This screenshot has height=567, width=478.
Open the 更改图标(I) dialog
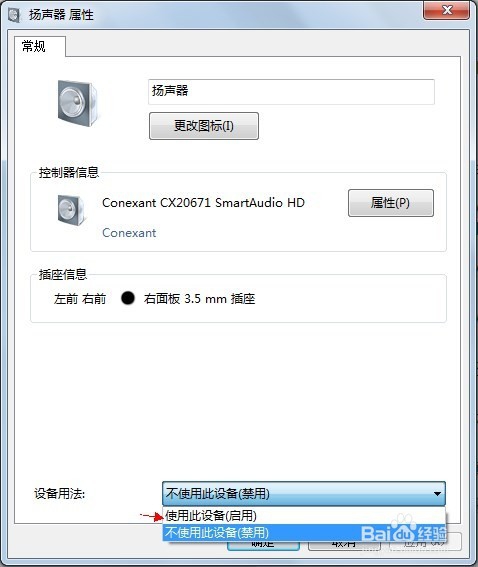(204, 126)
